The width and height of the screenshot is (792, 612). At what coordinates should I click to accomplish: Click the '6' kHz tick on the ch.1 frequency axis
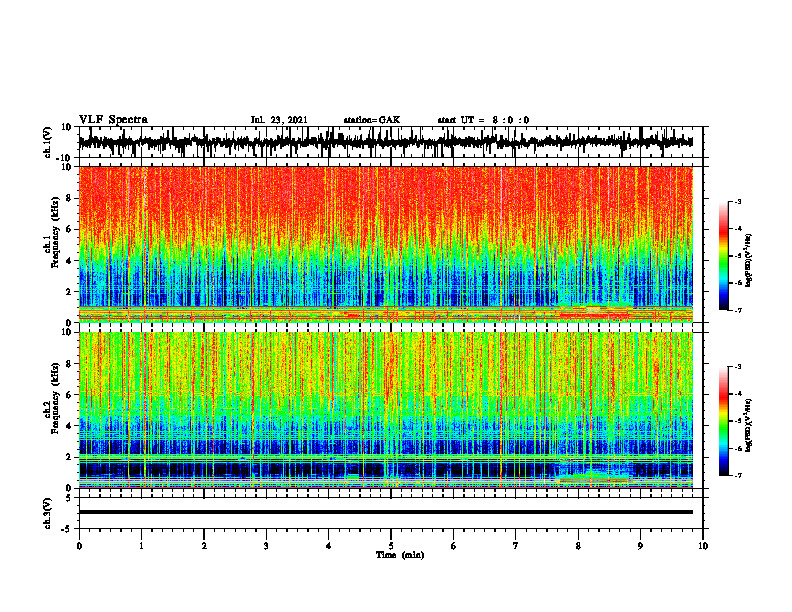pyautogui.click(x=69, y=229)
